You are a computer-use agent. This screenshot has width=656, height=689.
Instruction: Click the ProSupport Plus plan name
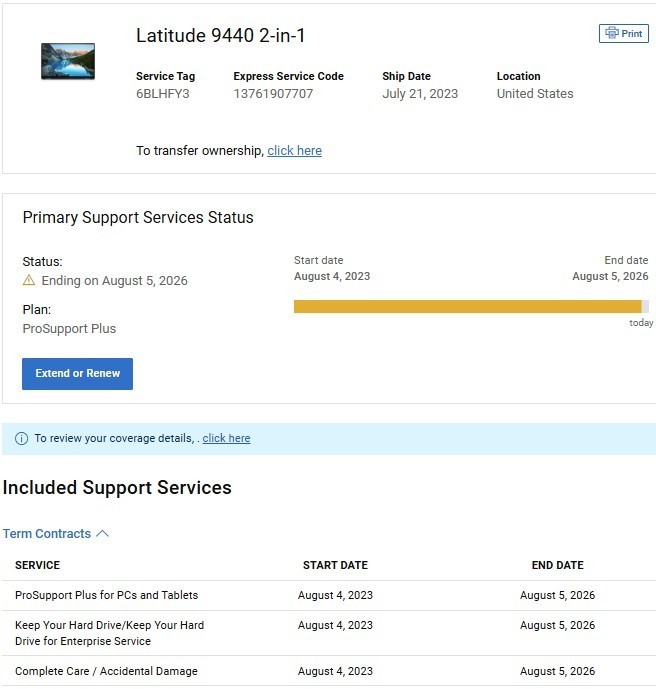click(x=69, y=329)
